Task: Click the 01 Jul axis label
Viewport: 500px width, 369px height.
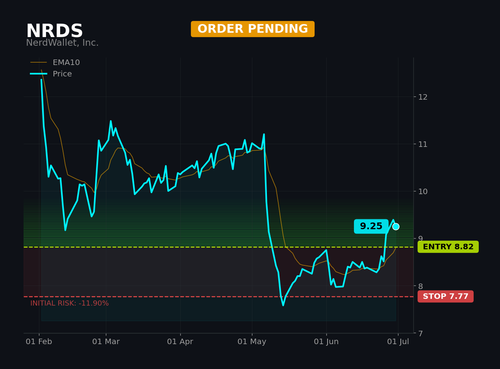Action: tap(398, 341)
